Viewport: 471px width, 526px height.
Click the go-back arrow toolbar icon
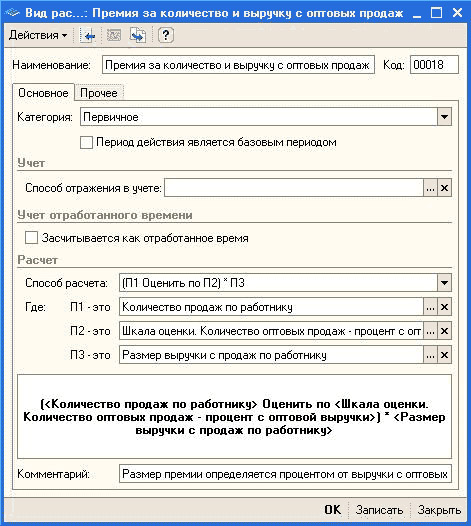tap(88, 35)
